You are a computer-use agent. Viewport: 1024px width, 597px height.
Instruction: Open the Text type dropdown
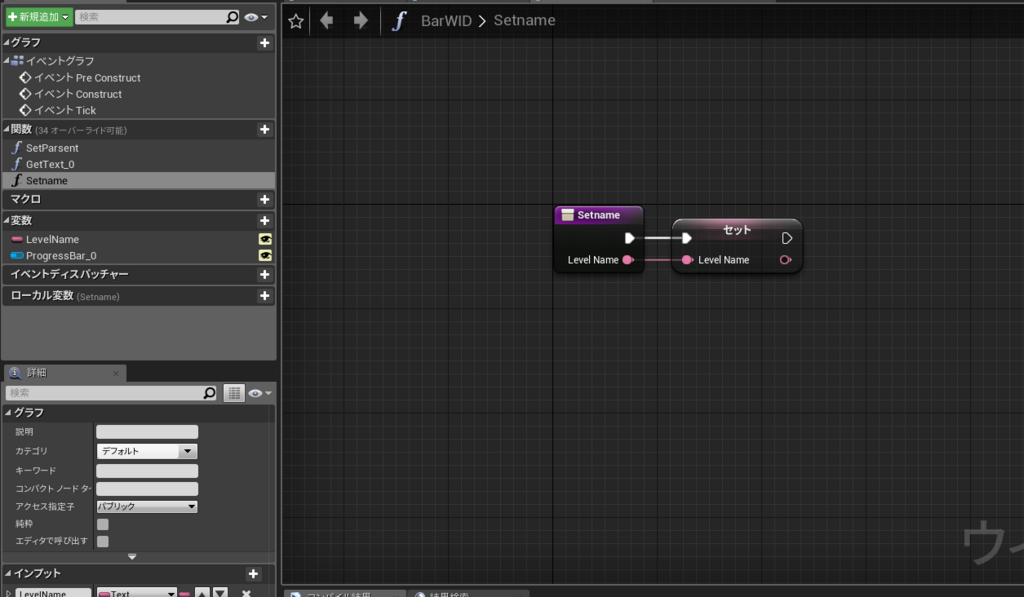coord(136,593)
